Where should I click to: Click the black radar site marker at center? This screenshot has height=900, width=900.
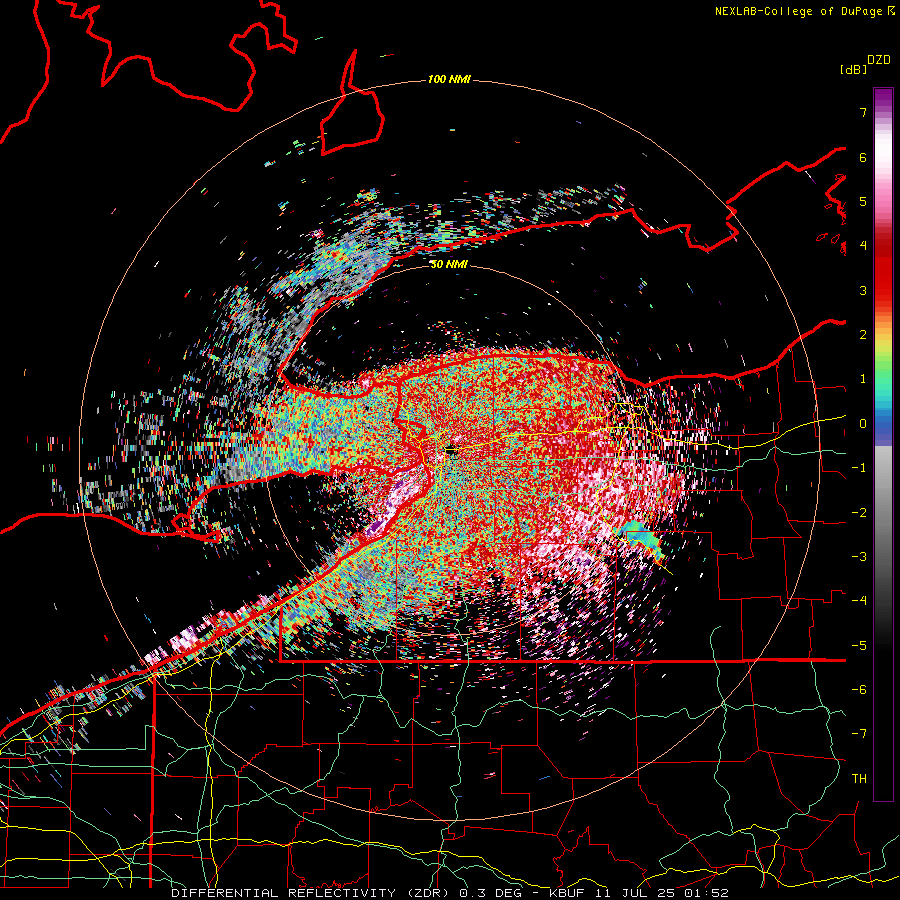tap(451, 451)
